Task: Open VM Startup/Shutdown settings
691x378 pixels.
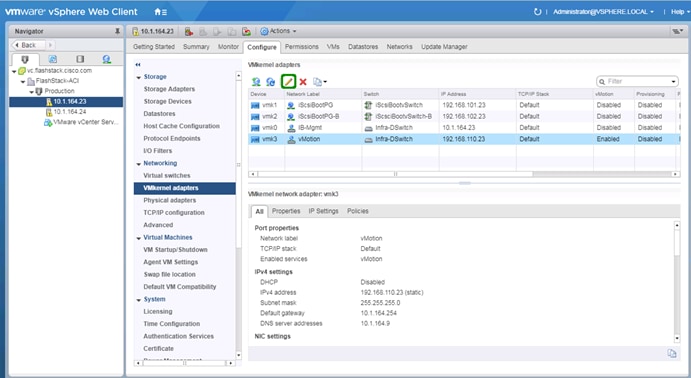Action: click(x=175, y=250)
